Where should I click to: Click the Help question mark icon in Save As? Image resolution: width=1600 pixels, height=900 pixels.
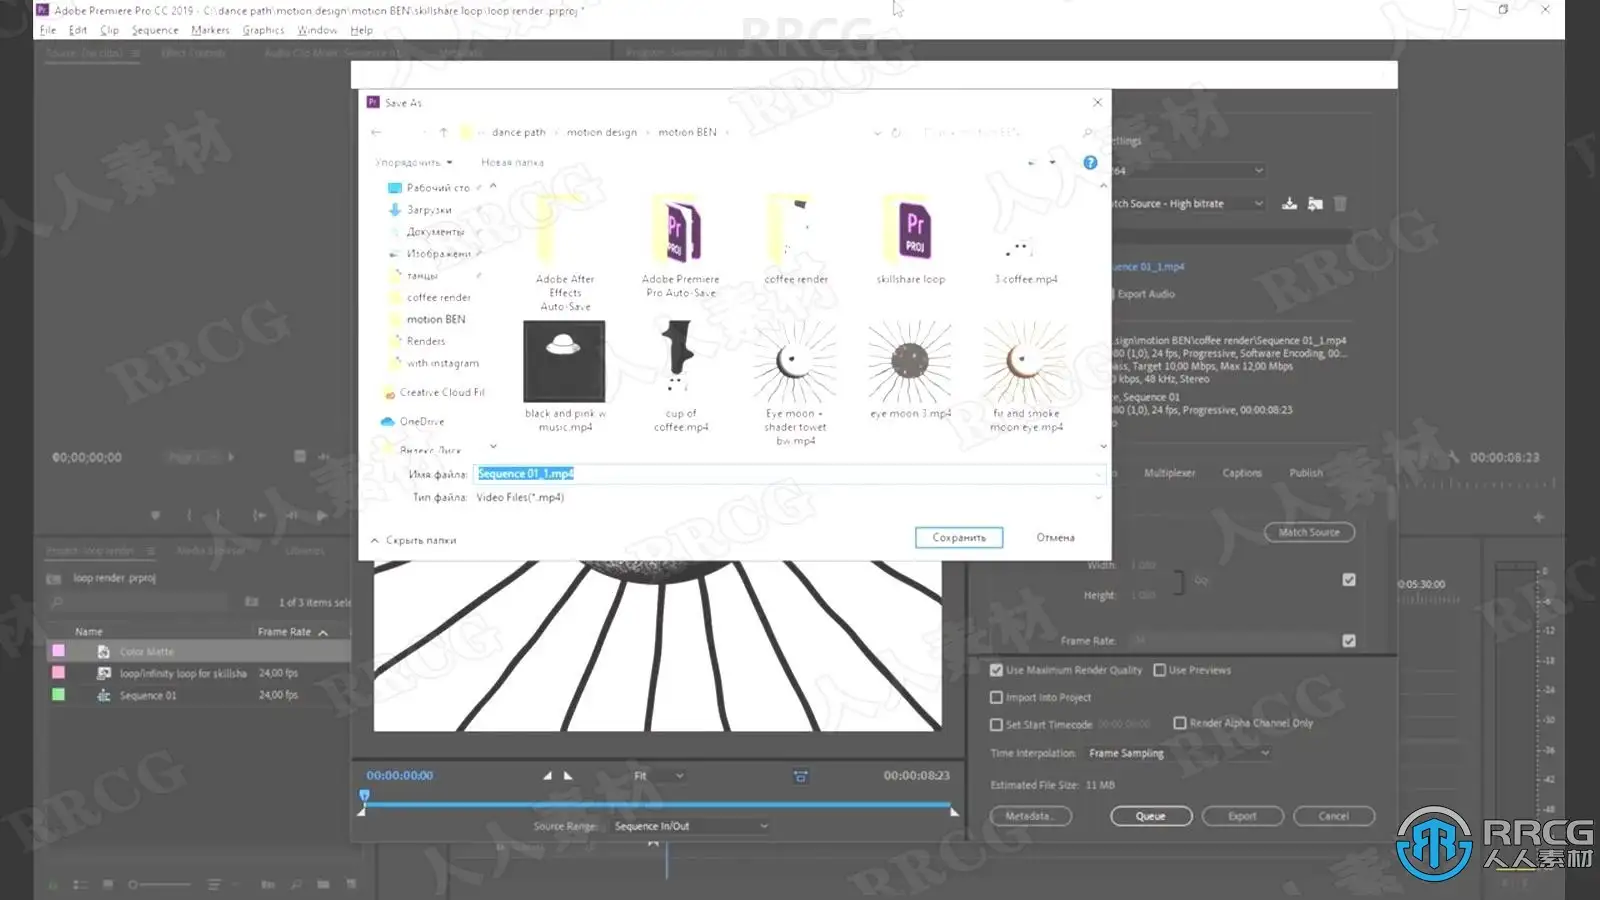click(x=1090, y=162)
